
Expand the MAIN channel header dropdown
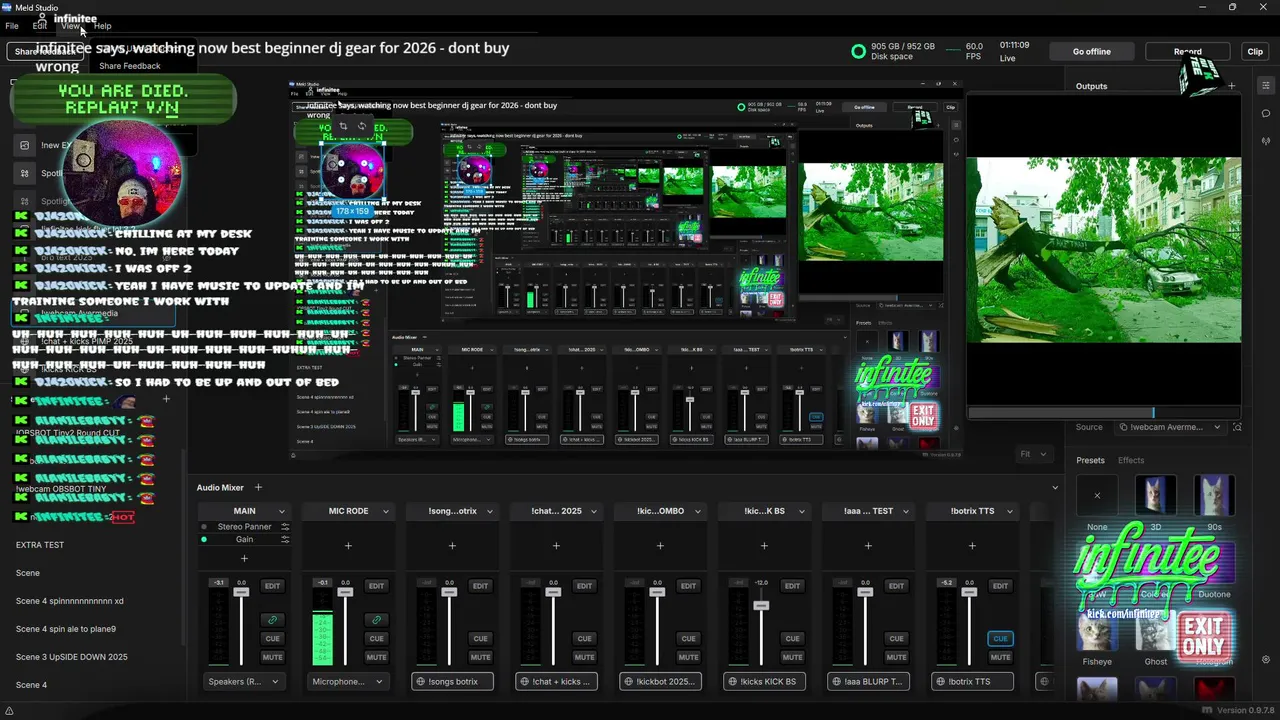[x=282, y=511]
